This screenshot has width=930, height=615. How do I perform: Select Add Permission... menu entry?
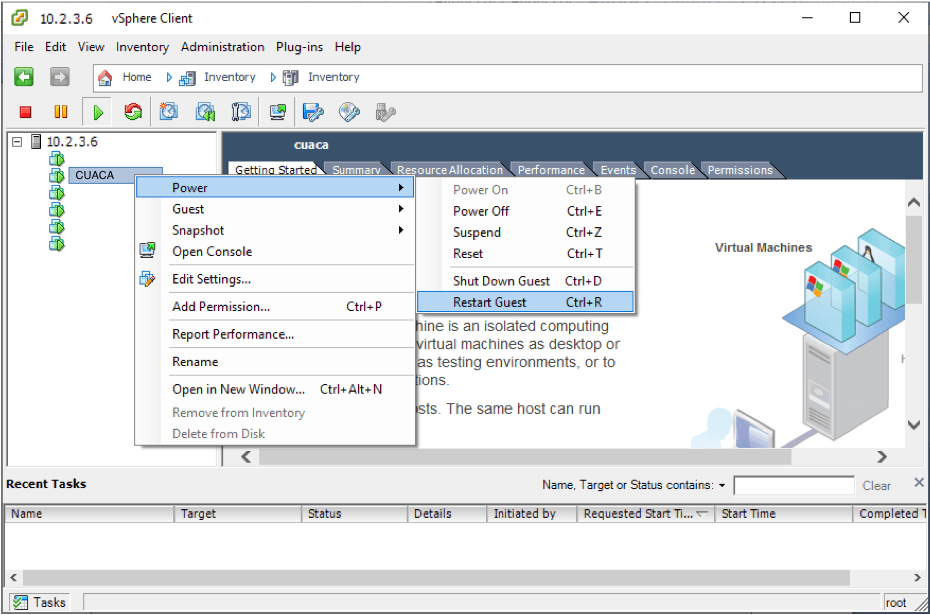(275, 307)
